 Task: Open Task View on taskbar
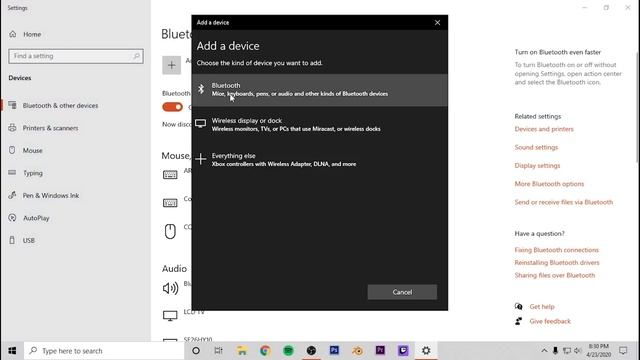[x=219, y=351]
